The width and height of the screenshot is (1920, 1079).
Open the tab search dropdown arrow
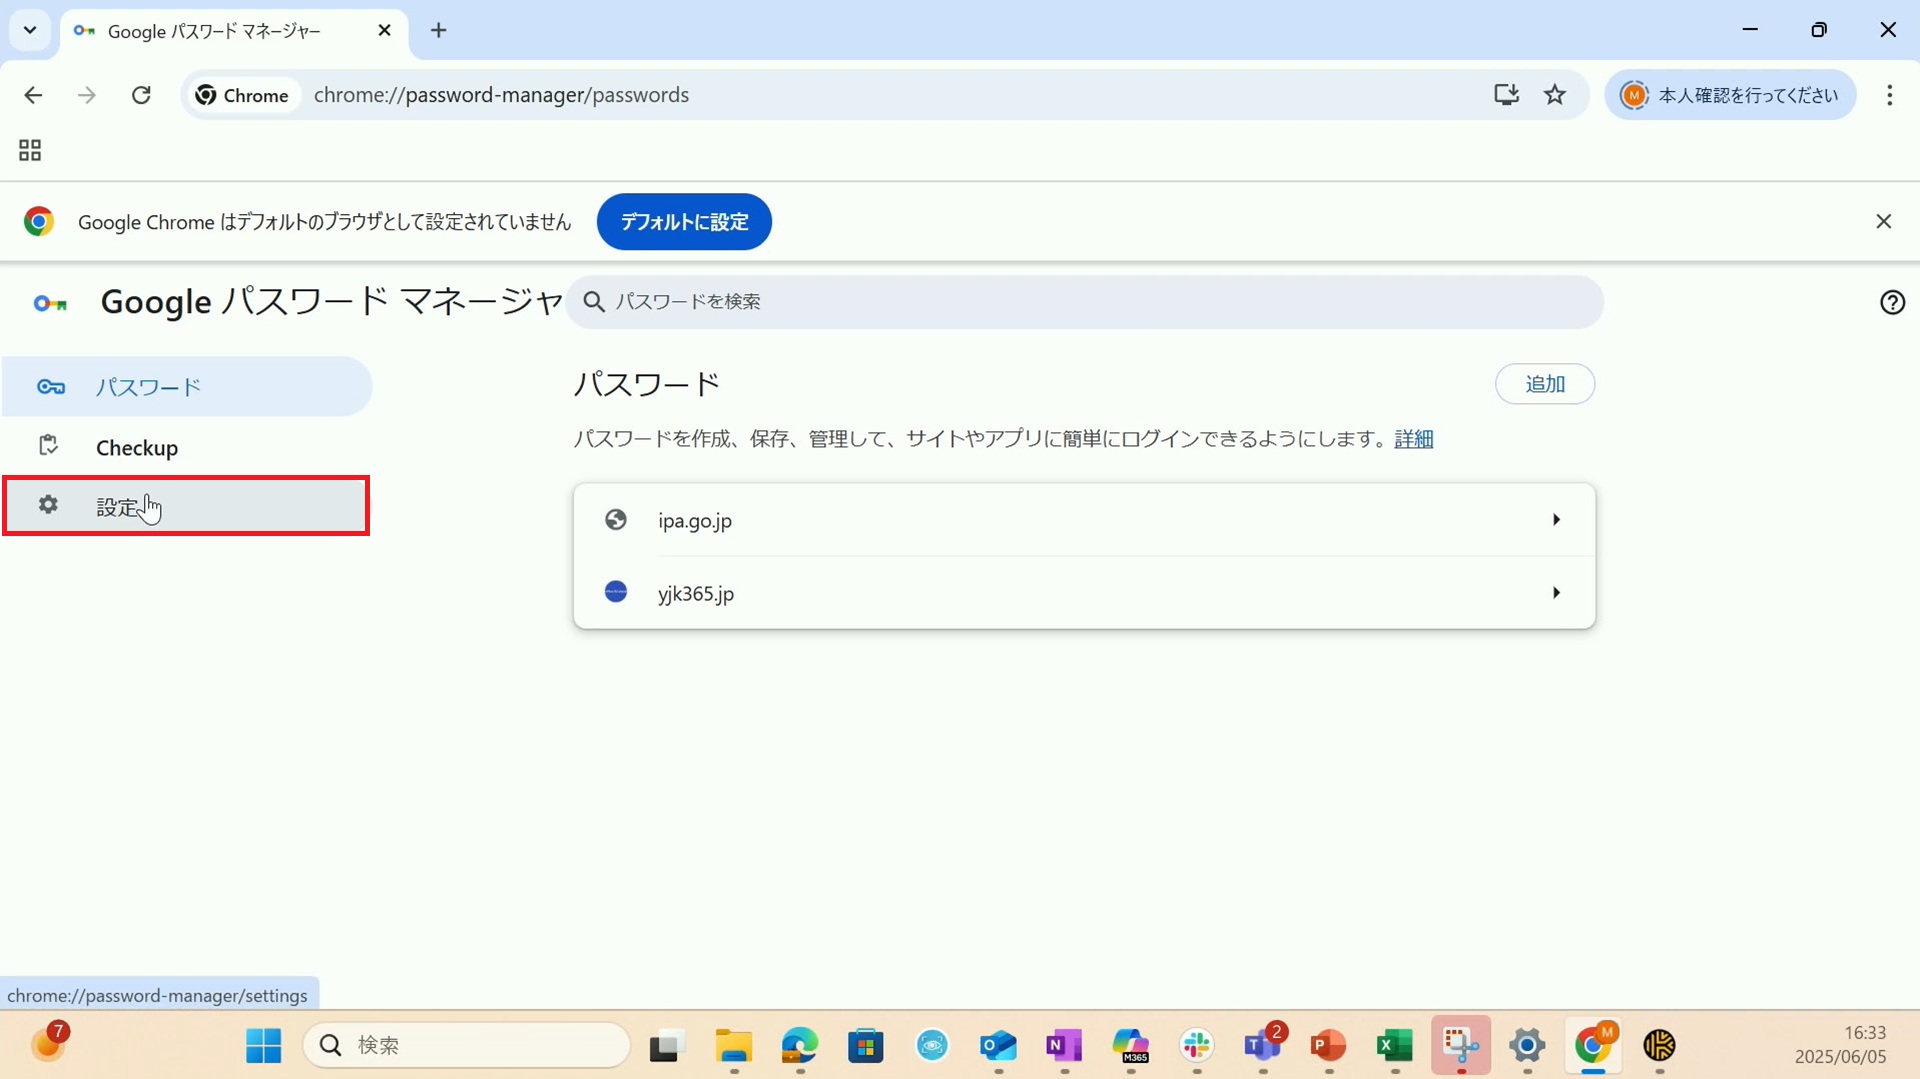coord(30,30)
